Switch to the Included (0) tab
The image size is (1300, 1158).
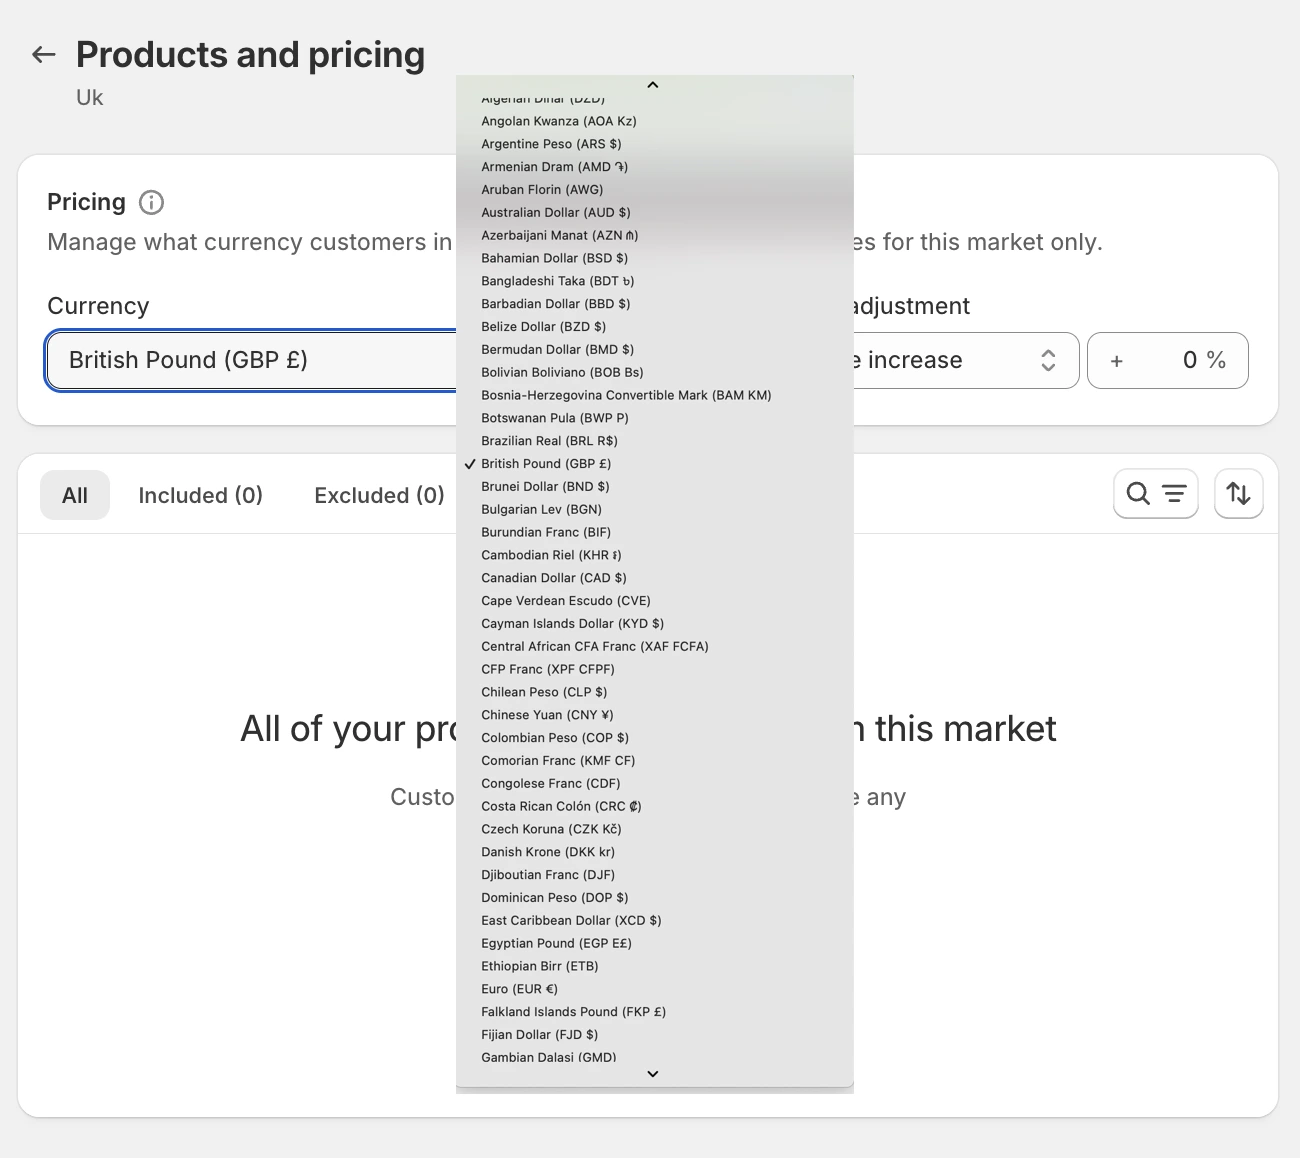pos(200,496)
